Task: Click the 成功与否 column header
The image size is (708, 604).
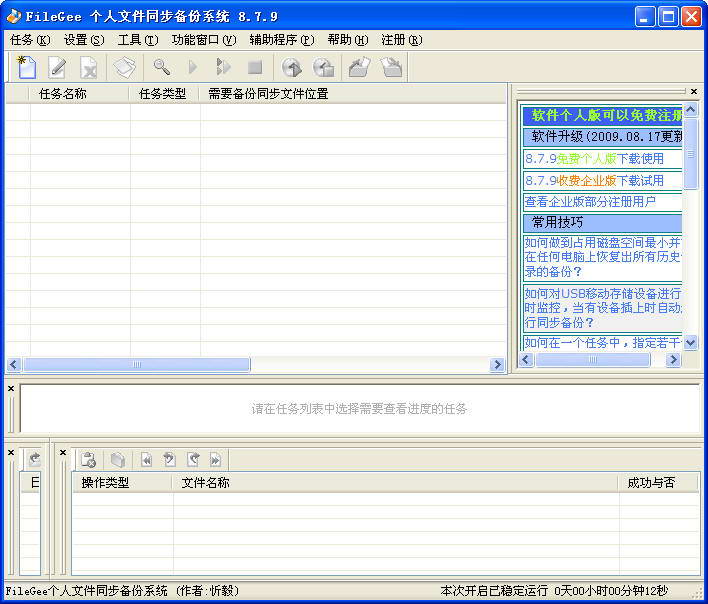Action: tap(650, 483)
